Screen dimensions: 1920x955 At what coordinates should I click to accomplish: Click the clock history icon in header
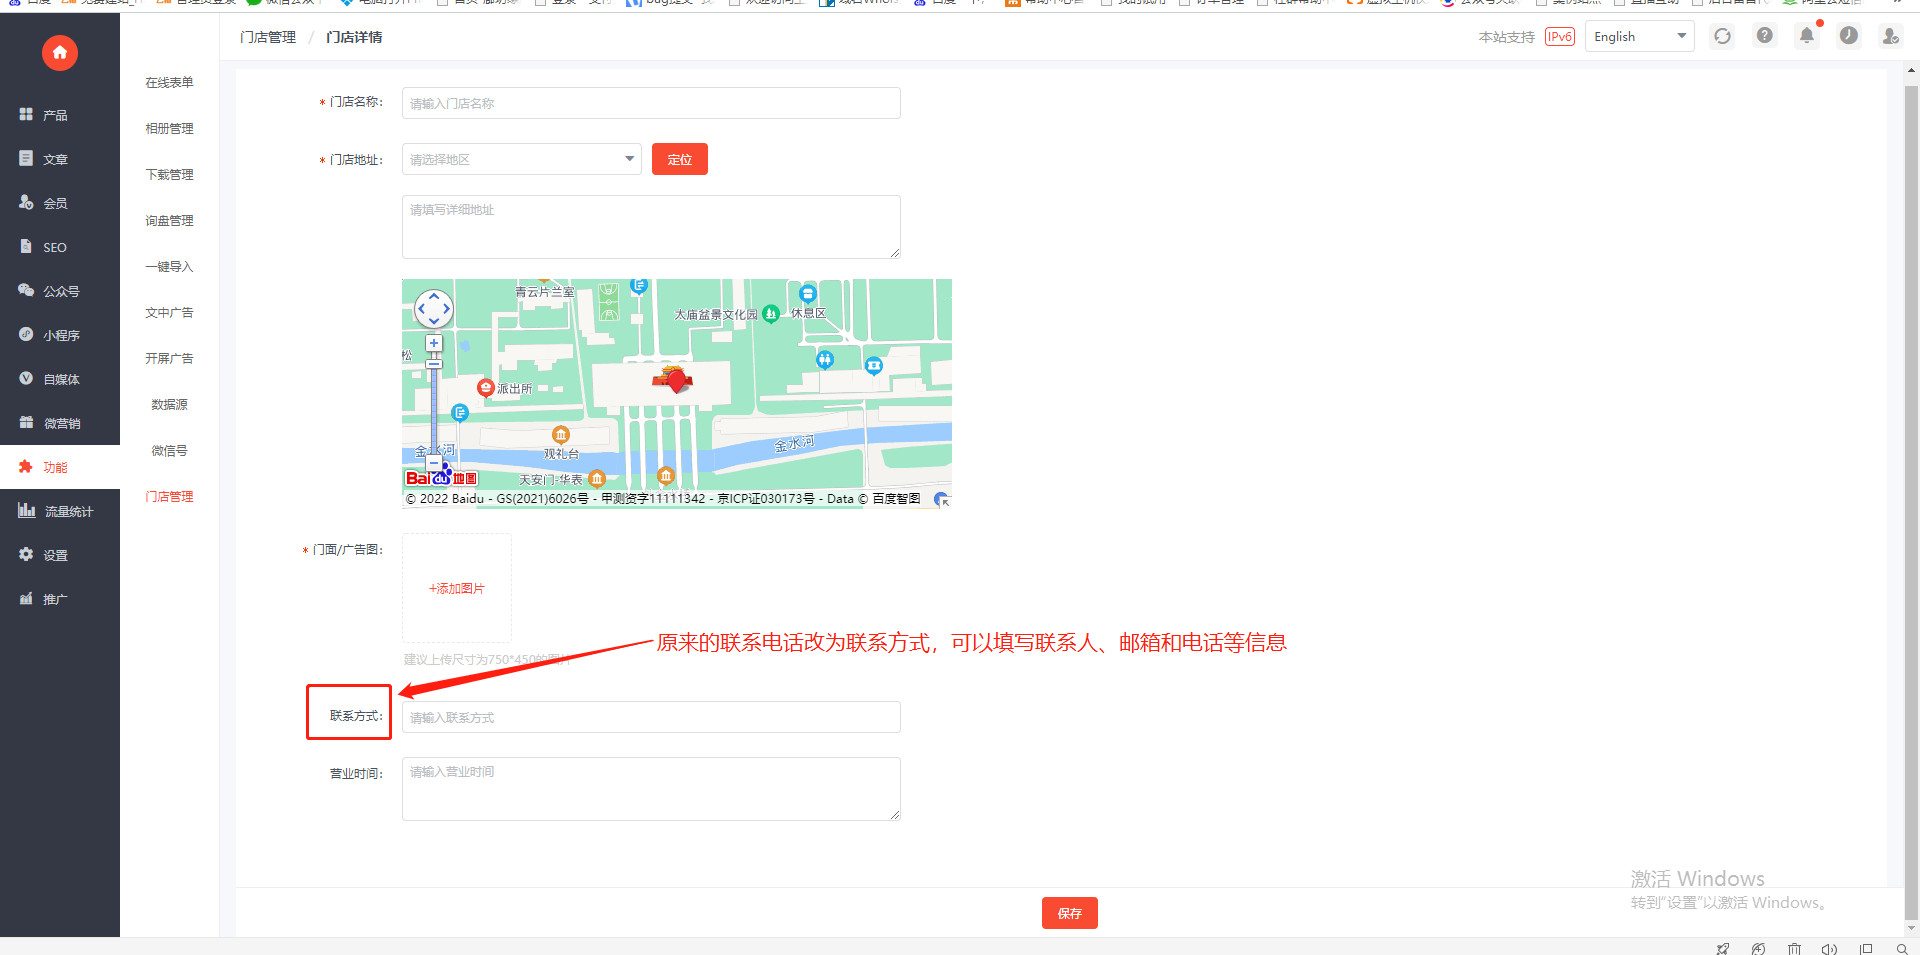coord(1849,36)
